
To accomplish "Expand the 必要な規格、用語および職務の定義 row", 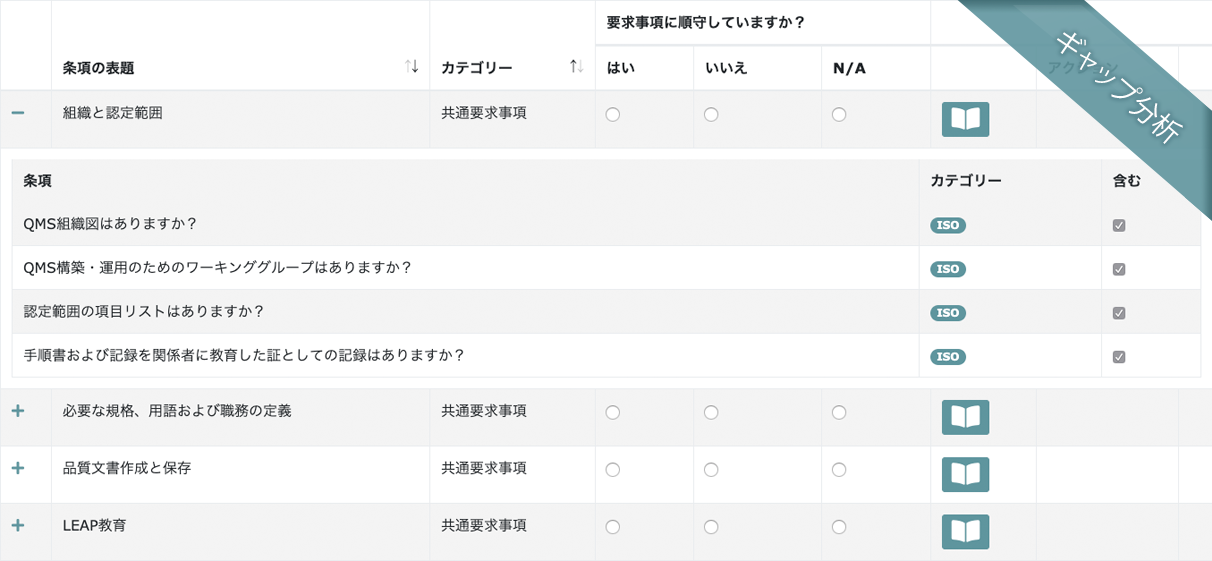I will tap(18, 411).
